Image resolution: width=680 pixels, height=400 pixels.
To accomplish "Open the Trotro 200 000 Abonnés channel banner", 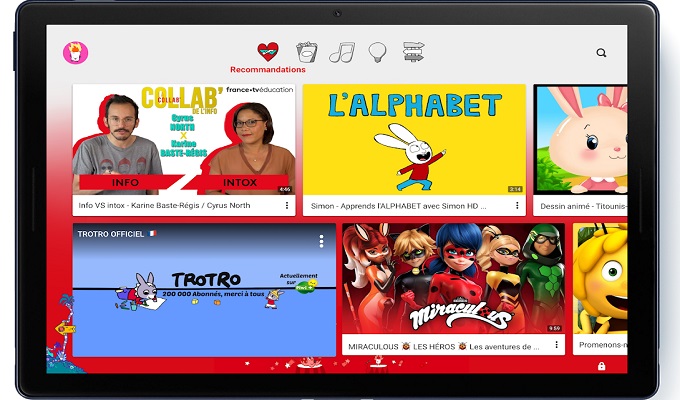I will [x=204, y=290].
